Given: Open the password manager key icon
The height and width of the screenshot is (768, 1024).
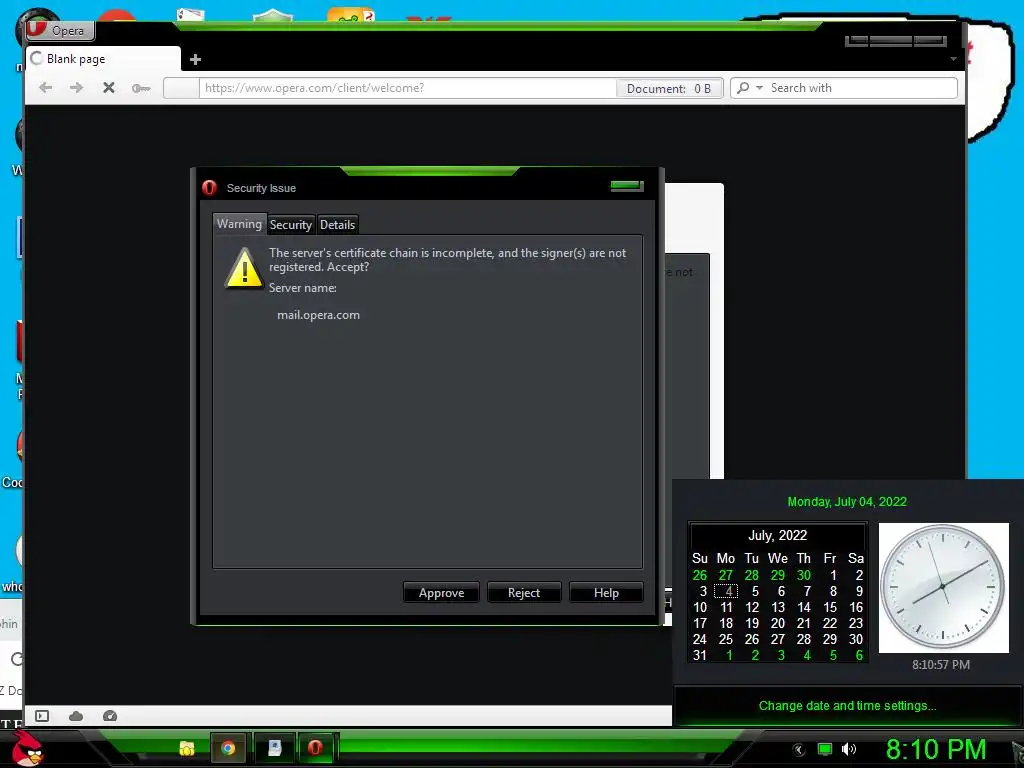Looking at the screenshot, I should [x=140, y=88].
